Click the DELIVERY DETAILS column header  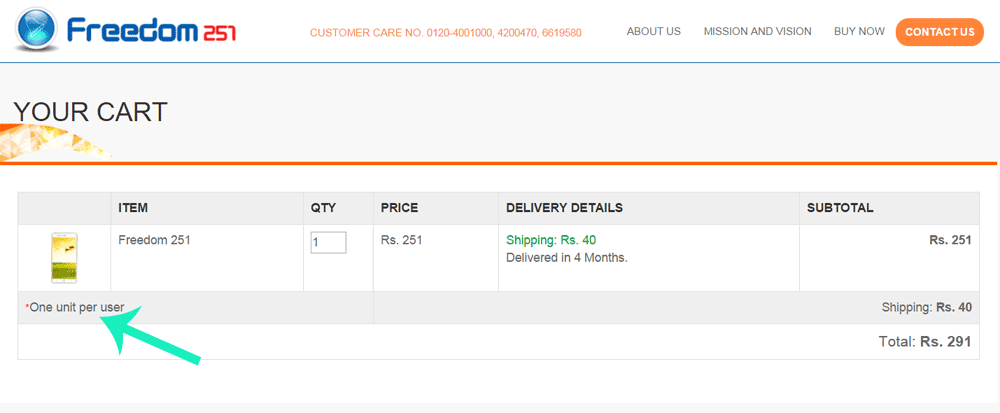[x=564, y=208]
